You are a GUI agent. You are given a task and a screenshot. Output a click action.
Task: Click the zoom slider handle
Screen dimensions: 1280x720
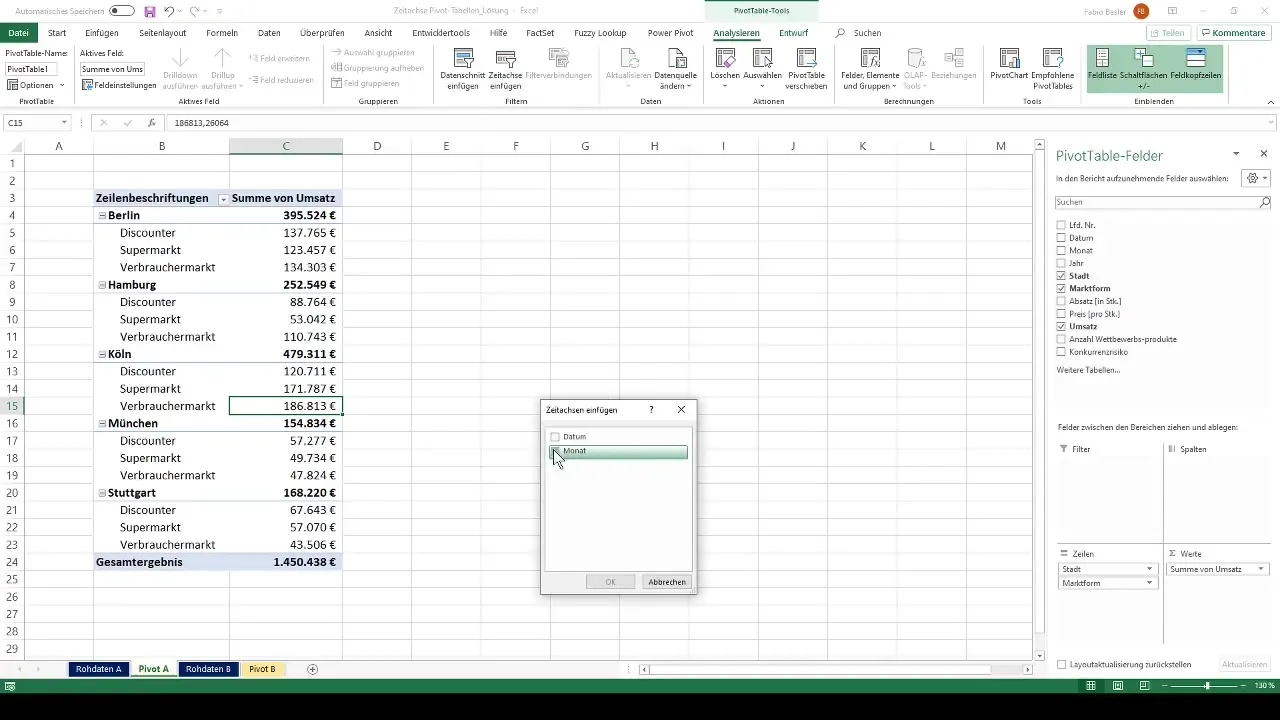click(x=1207, y=686)
